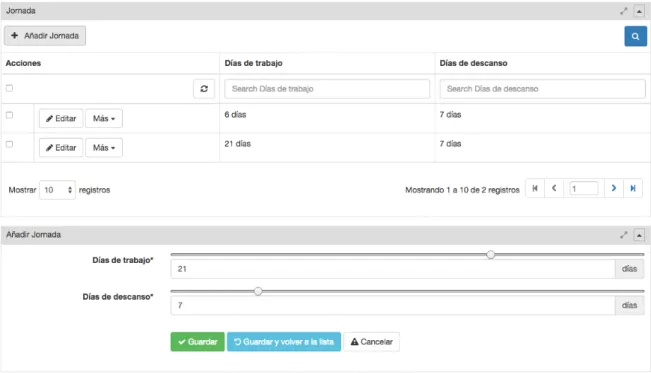
Task: Go to the first page
Action: 535,188
